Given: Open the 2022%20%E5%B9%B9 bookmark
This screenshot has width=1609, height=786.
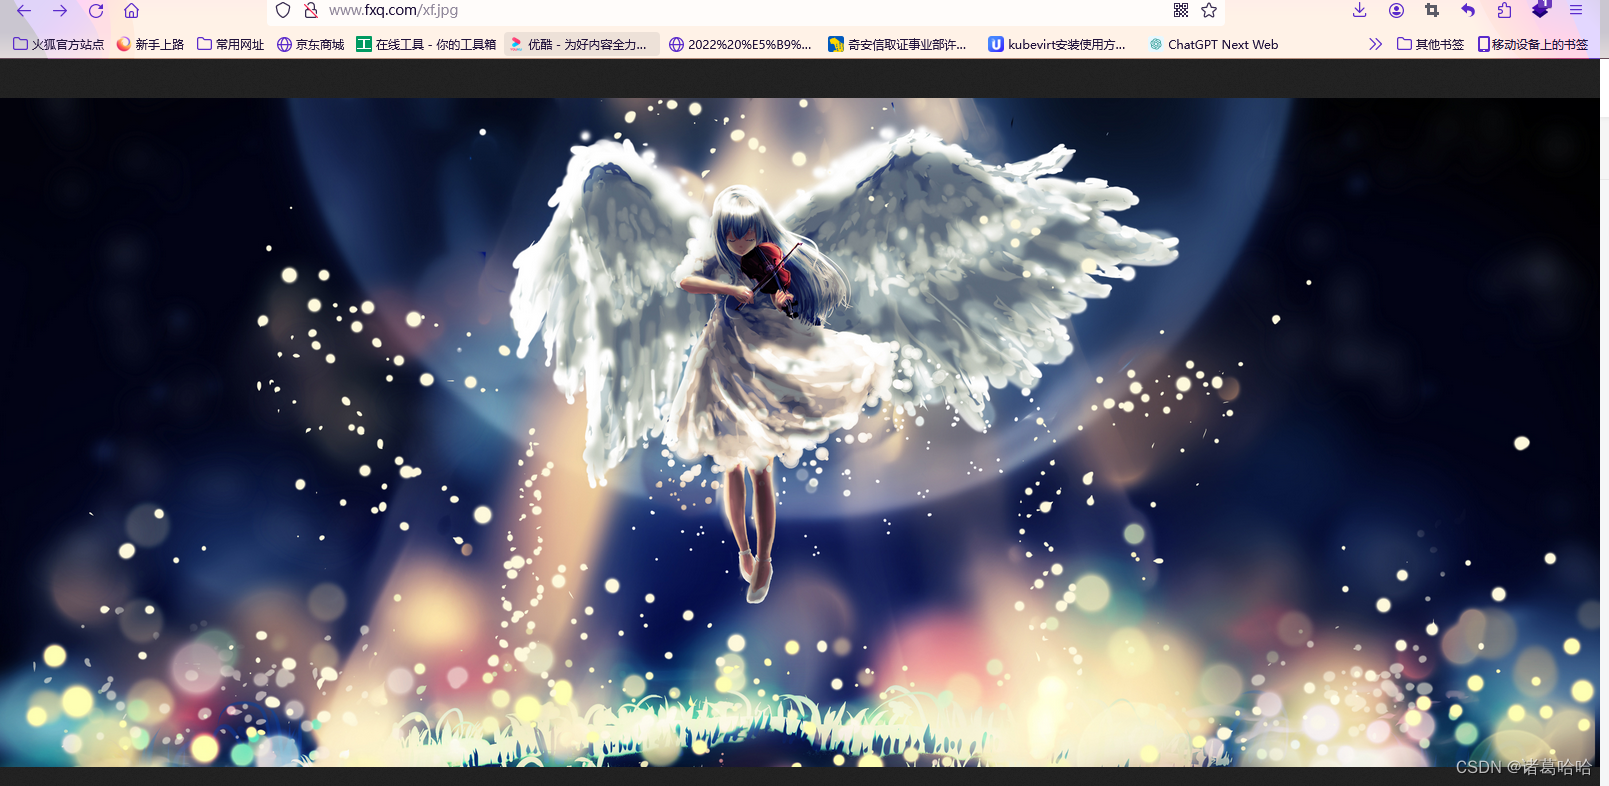Looking at the screenshot, I should click(x=740, y=44).
